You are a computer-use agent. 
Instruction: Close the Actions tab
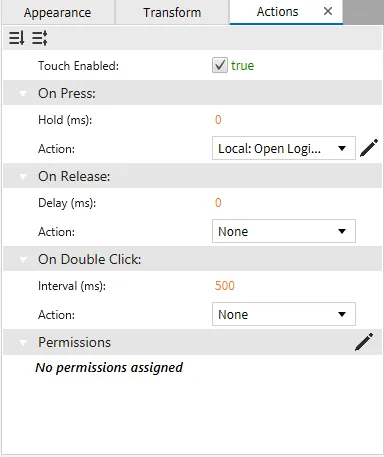click(x=328, y=11)
